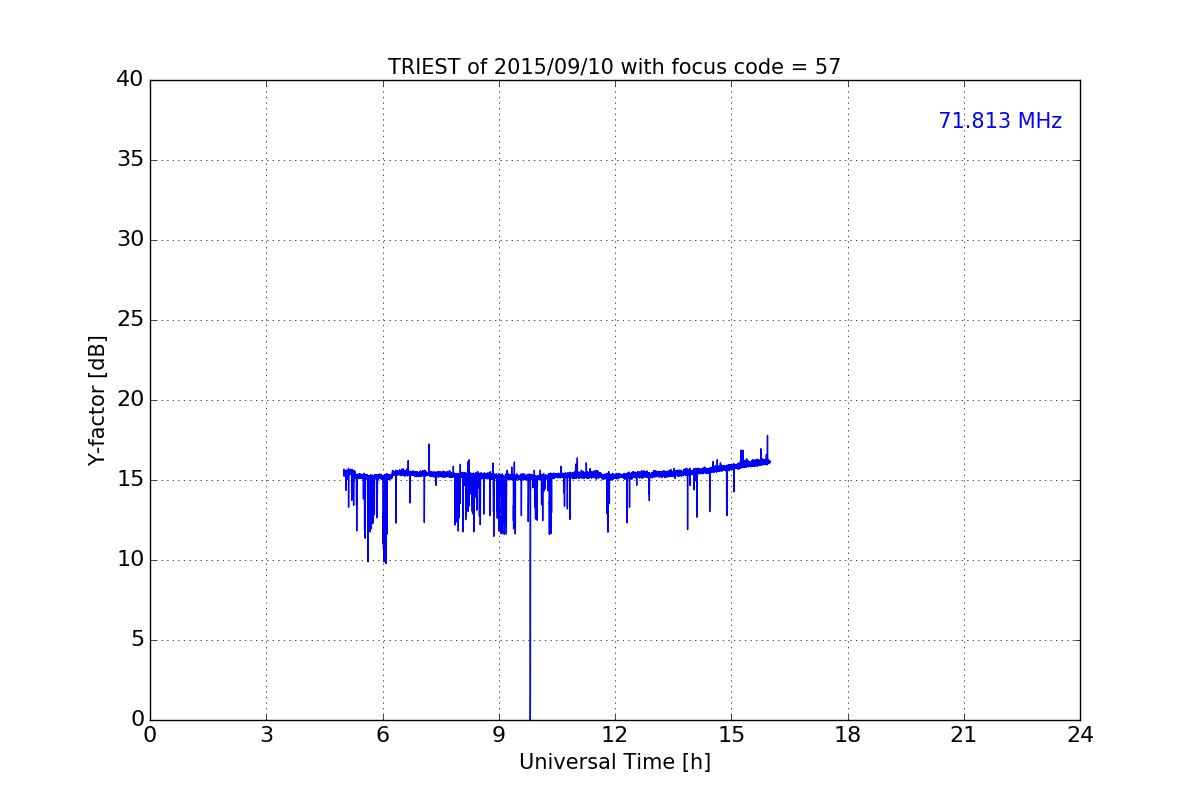Select the 71.813 MHz frequency label

click(x=1000, y=121)
